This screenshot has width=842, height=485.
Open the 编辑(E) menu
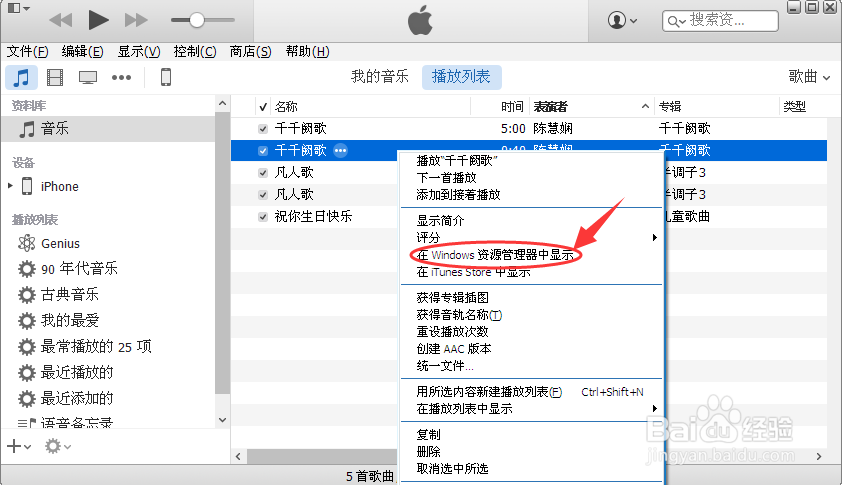click(82, 52)
